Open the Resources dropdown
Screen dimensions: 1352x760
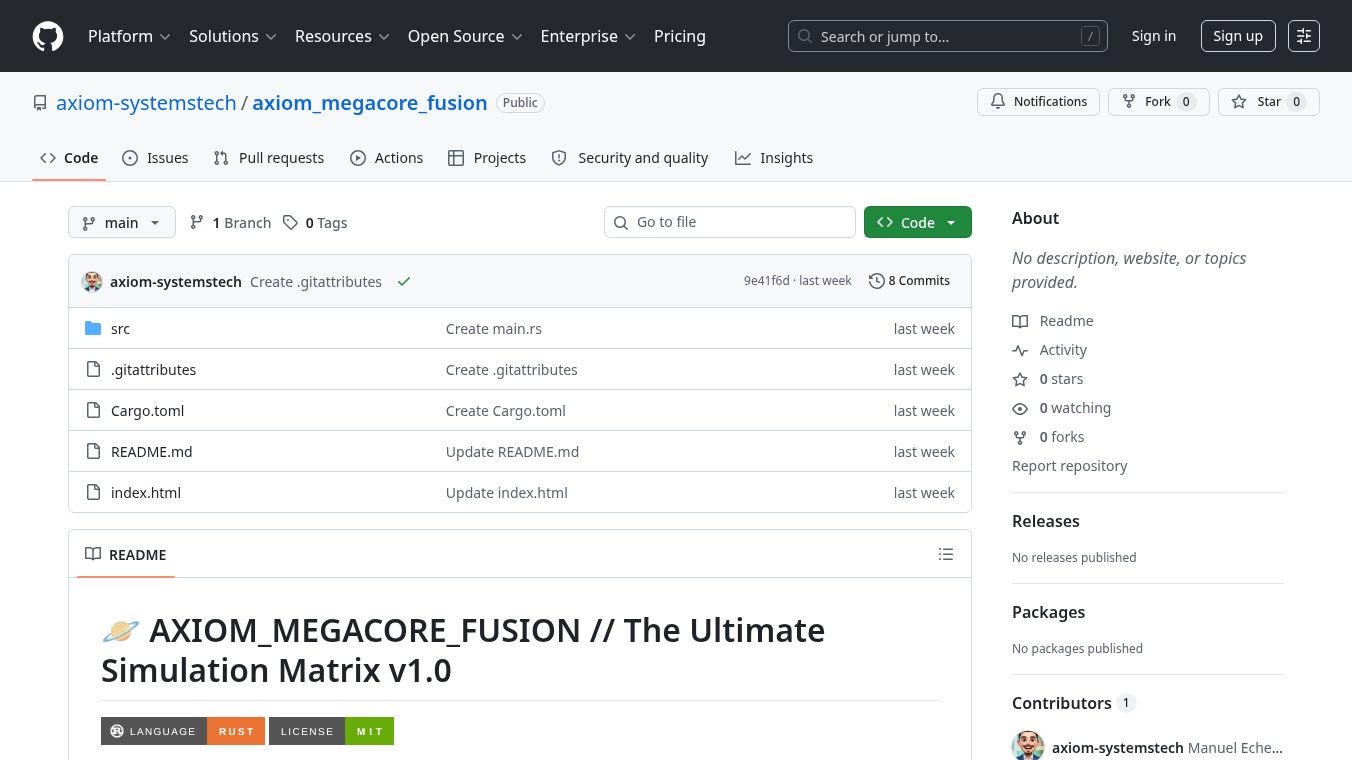341,36
